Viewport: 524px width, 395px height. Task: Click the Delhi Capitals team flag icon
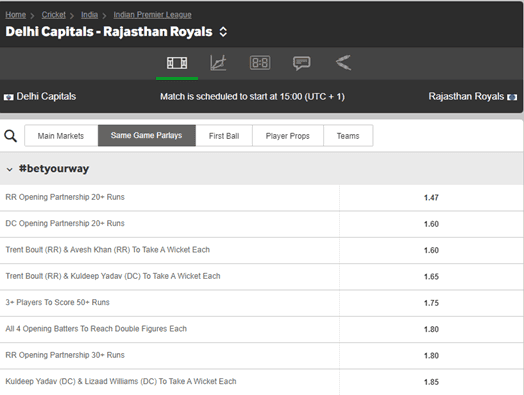pyautogui.click(x=8, y=97)
